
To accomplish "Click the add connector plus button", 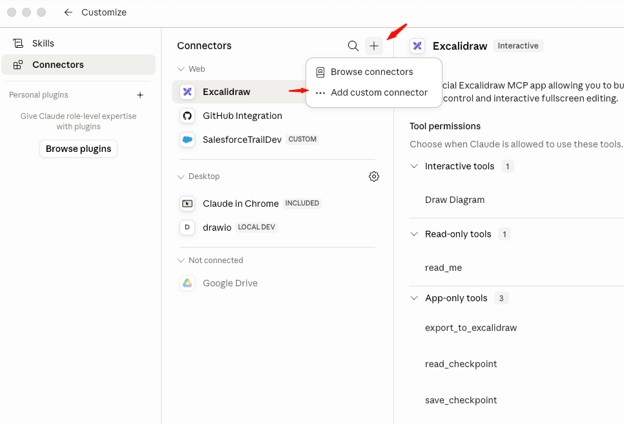I will point(374,46).
